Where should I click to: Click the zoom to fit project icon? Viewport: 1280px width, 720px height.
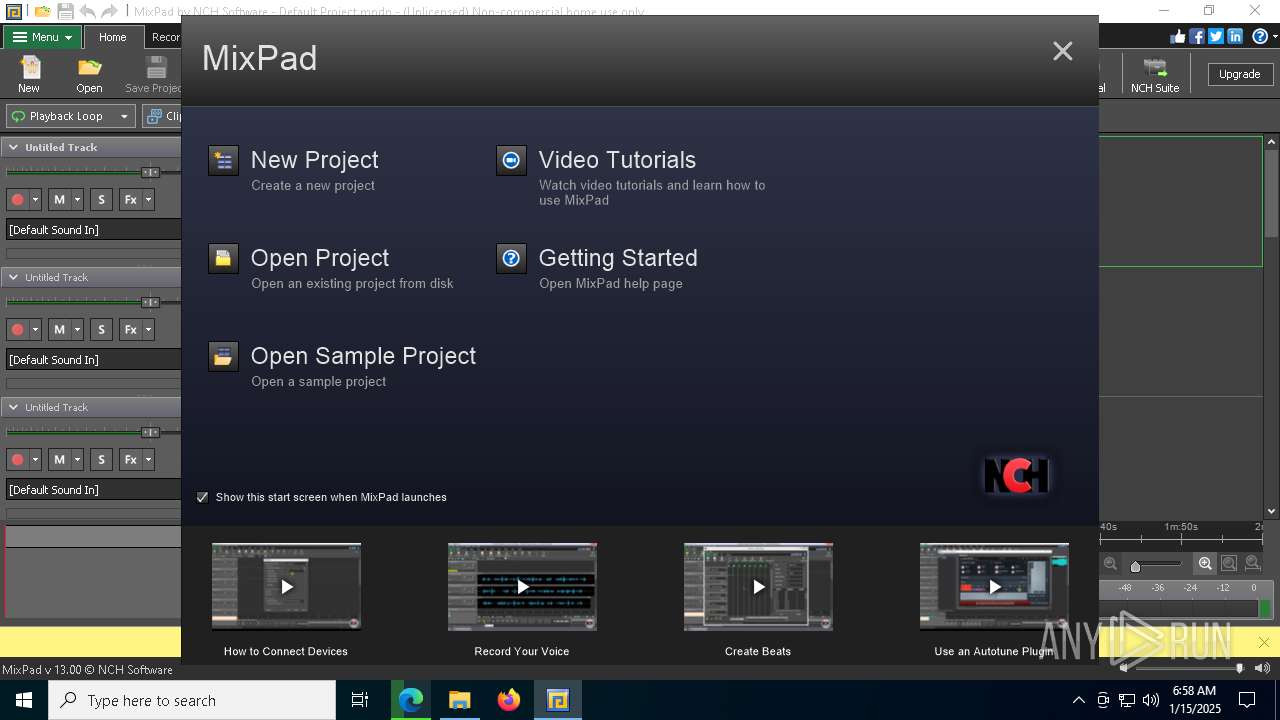coord(1252,564)
